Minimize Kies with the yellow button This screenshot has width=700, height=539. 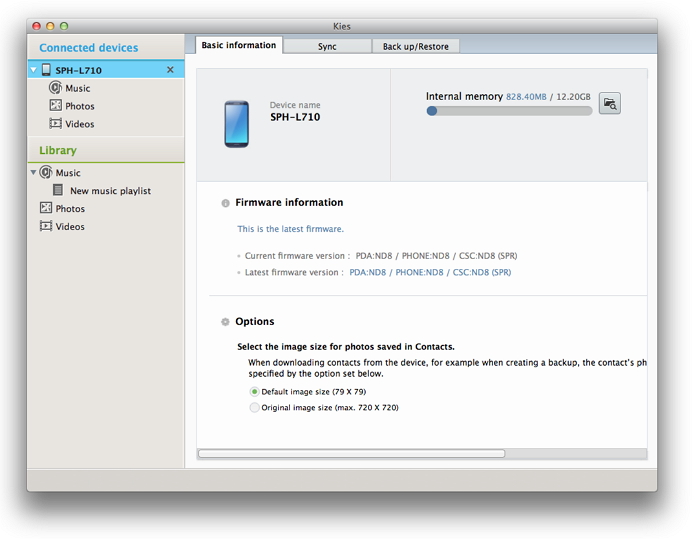(x=50, y=26)
